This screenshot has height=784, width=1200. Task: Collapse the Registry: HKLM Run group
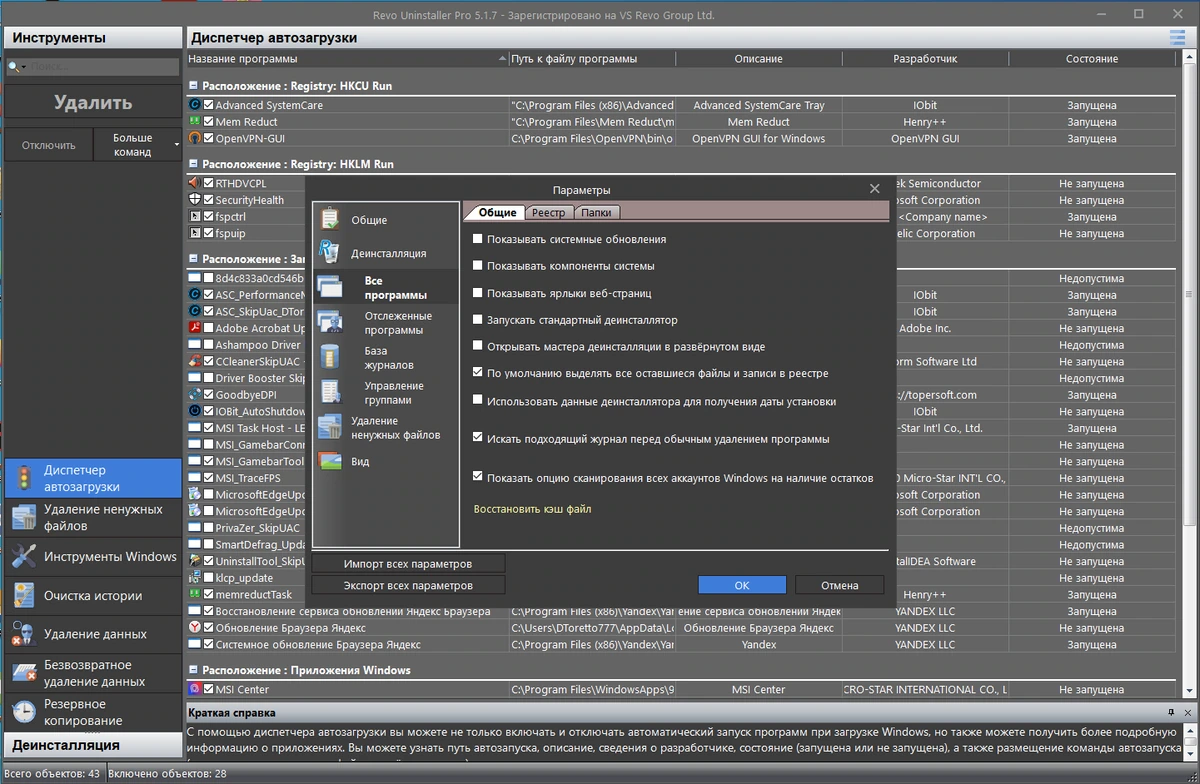(x=194, y=164)
